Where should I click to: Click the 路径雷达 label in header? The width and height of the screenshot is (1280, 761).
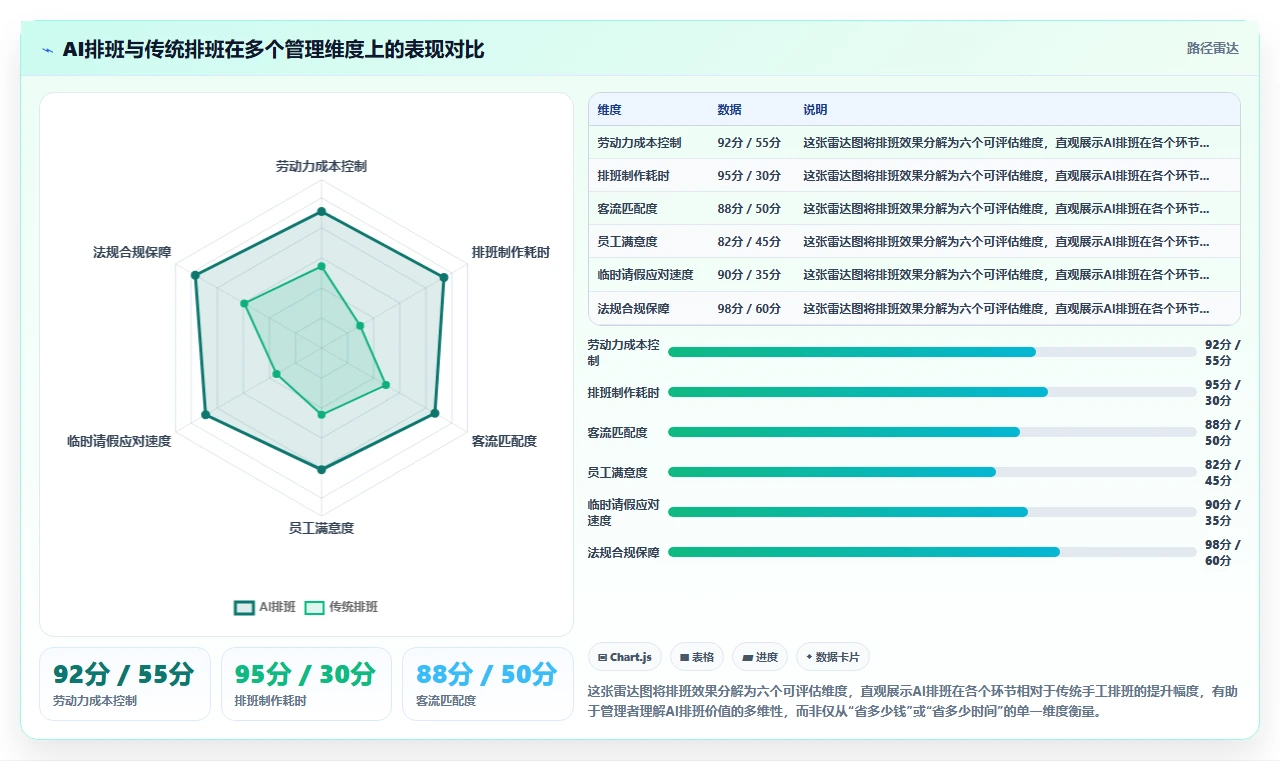point(1213,48)
